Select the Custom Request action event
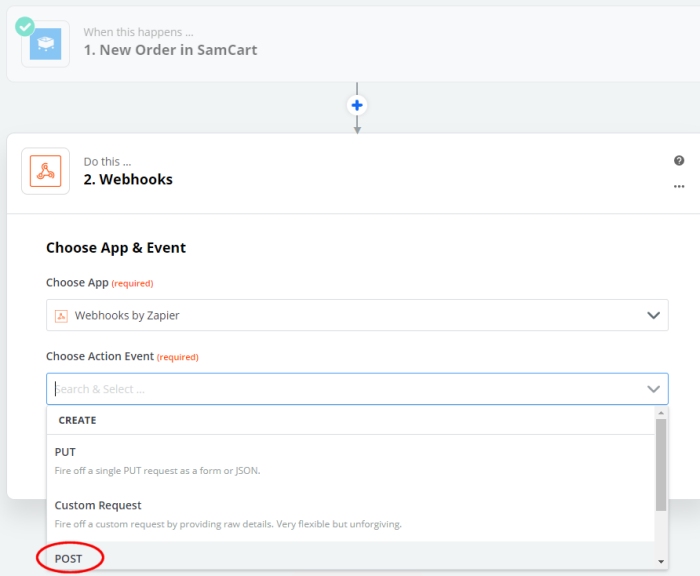This screenshot has height=576, width=700. pos(350,514)
